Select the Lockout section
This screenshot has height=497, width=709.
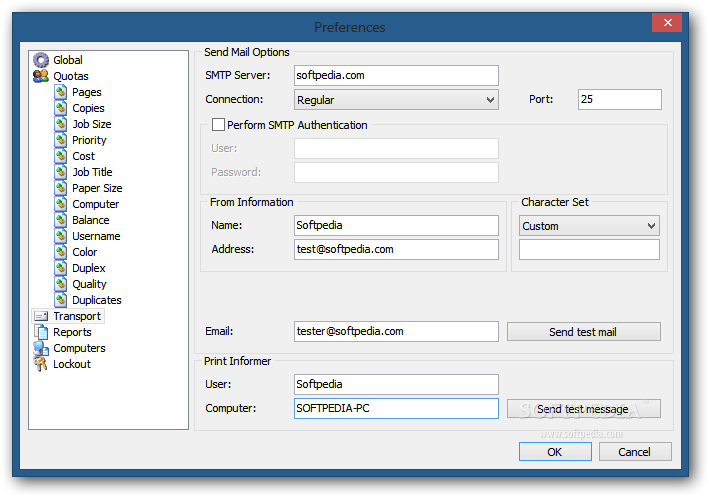click(x=72, y=364)
